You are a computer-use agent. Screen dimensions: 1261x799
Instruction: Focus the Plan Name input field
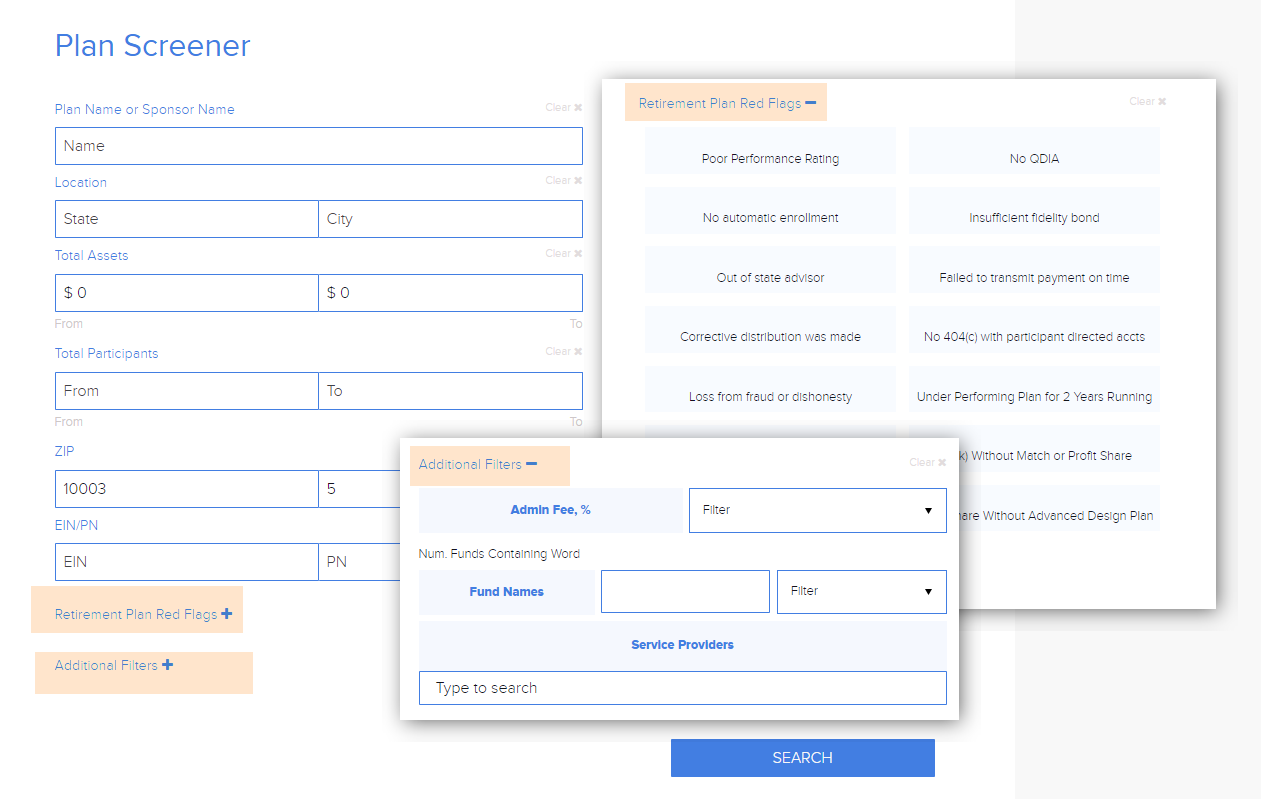[x=318, y=146]
